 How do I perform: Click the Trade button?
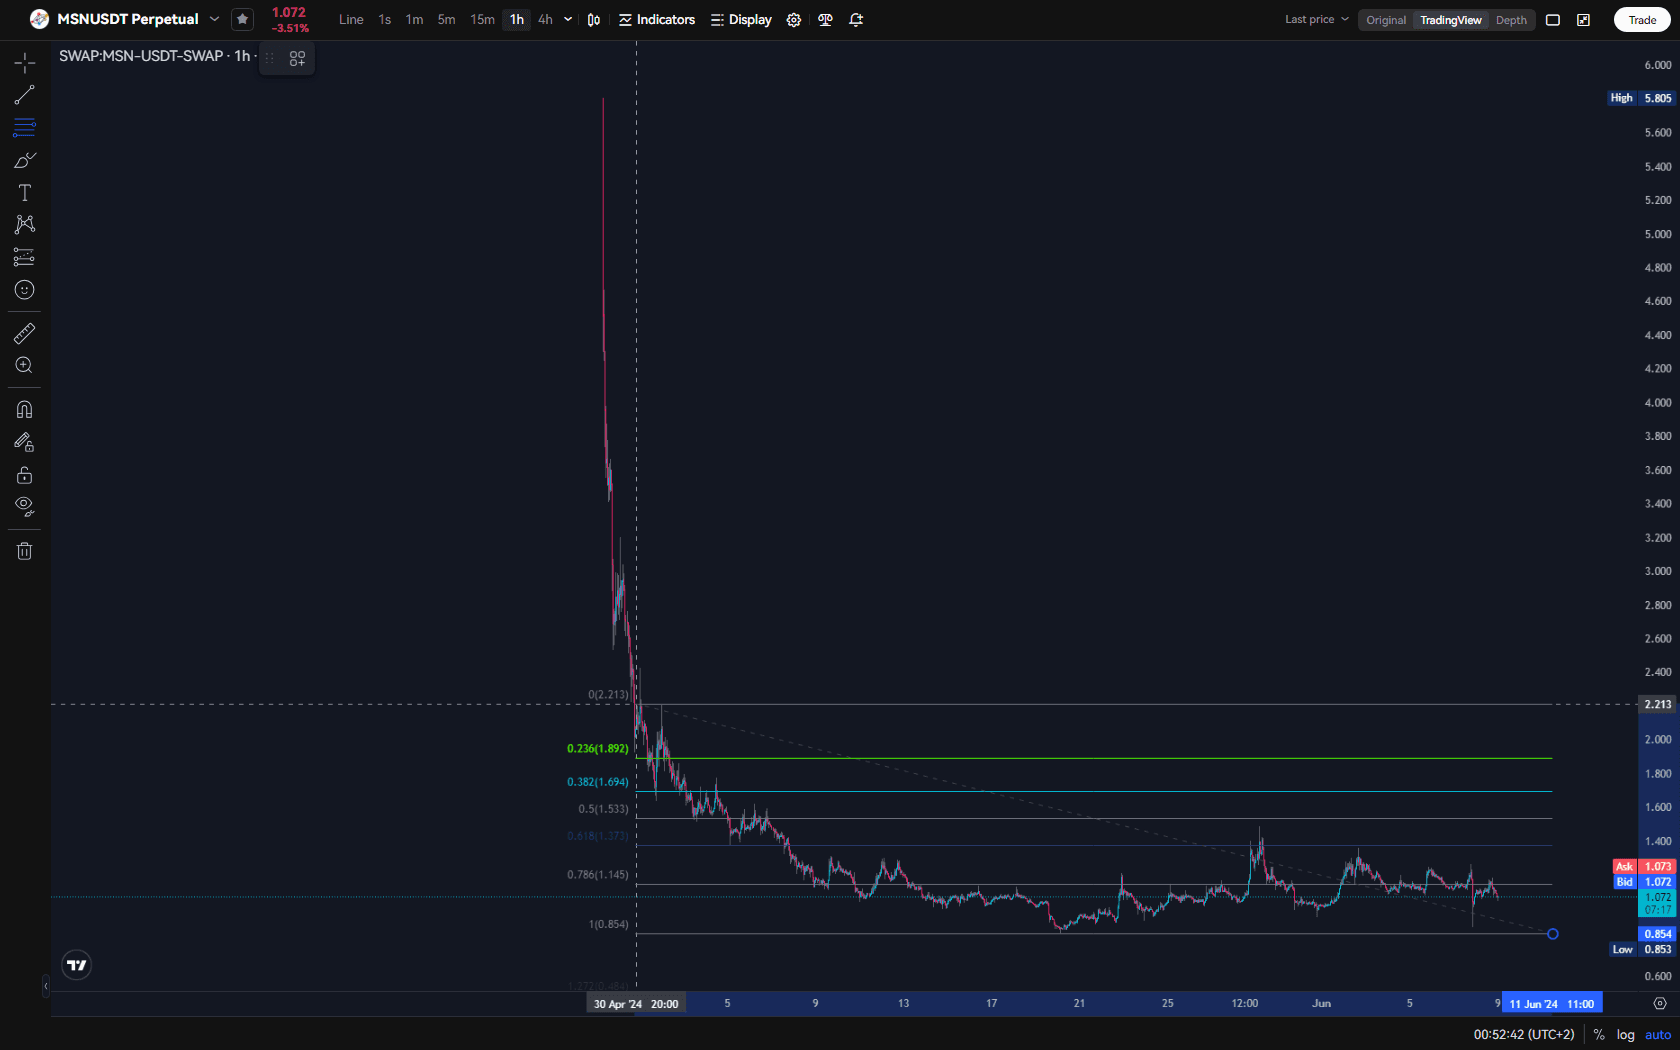[1642, 20]
